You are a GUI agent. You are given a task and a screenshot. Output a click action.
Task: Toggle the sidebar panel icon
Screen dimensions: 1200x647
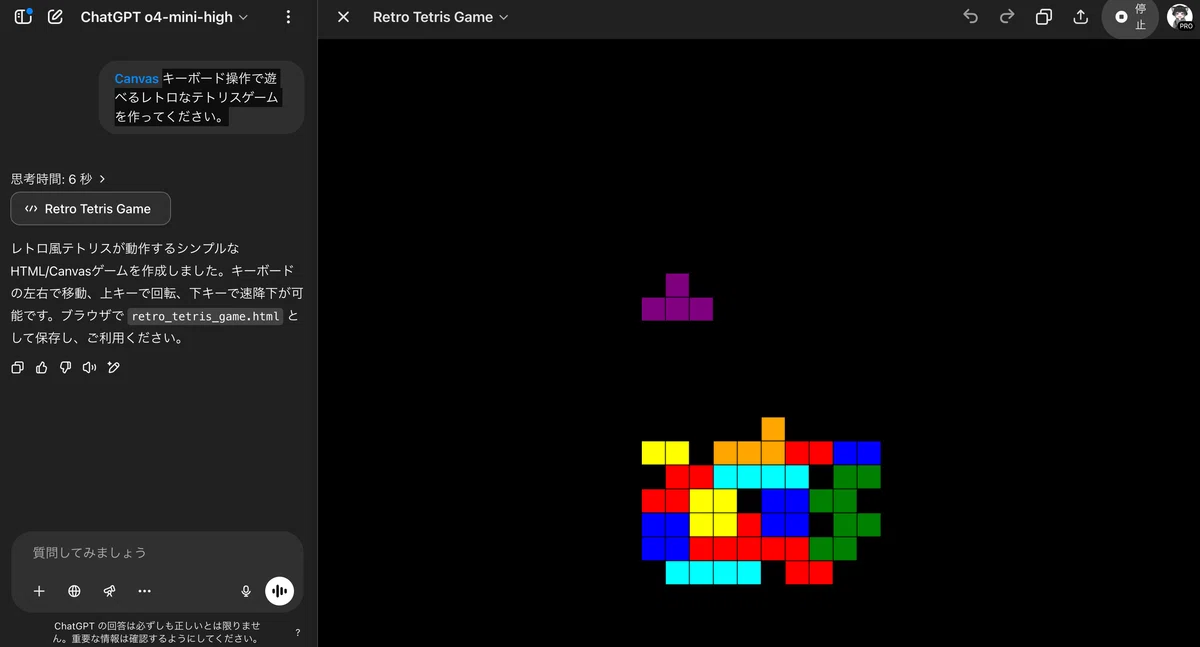(x=23, y=17)
